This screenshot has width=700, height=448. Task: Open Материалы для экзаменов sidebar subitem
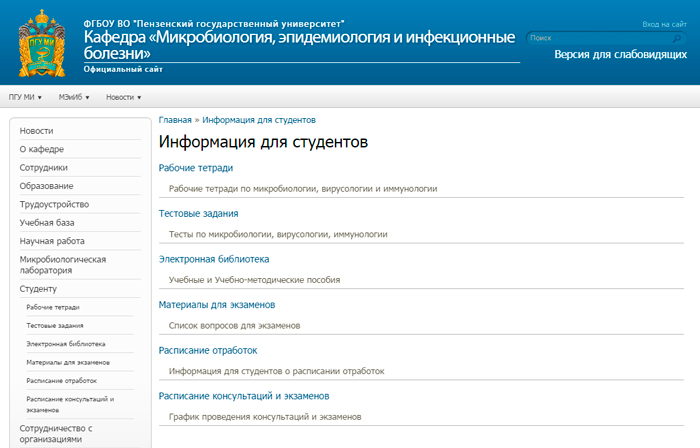point(68,362)
